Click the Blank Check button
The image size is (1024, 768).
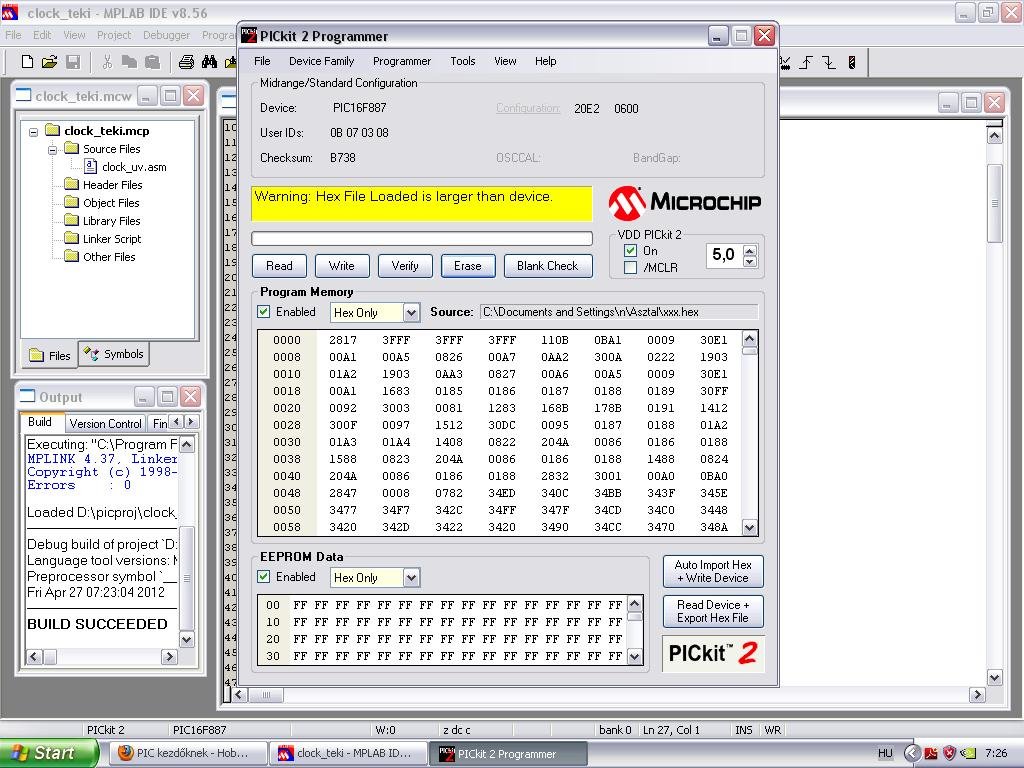coord(547,266)
